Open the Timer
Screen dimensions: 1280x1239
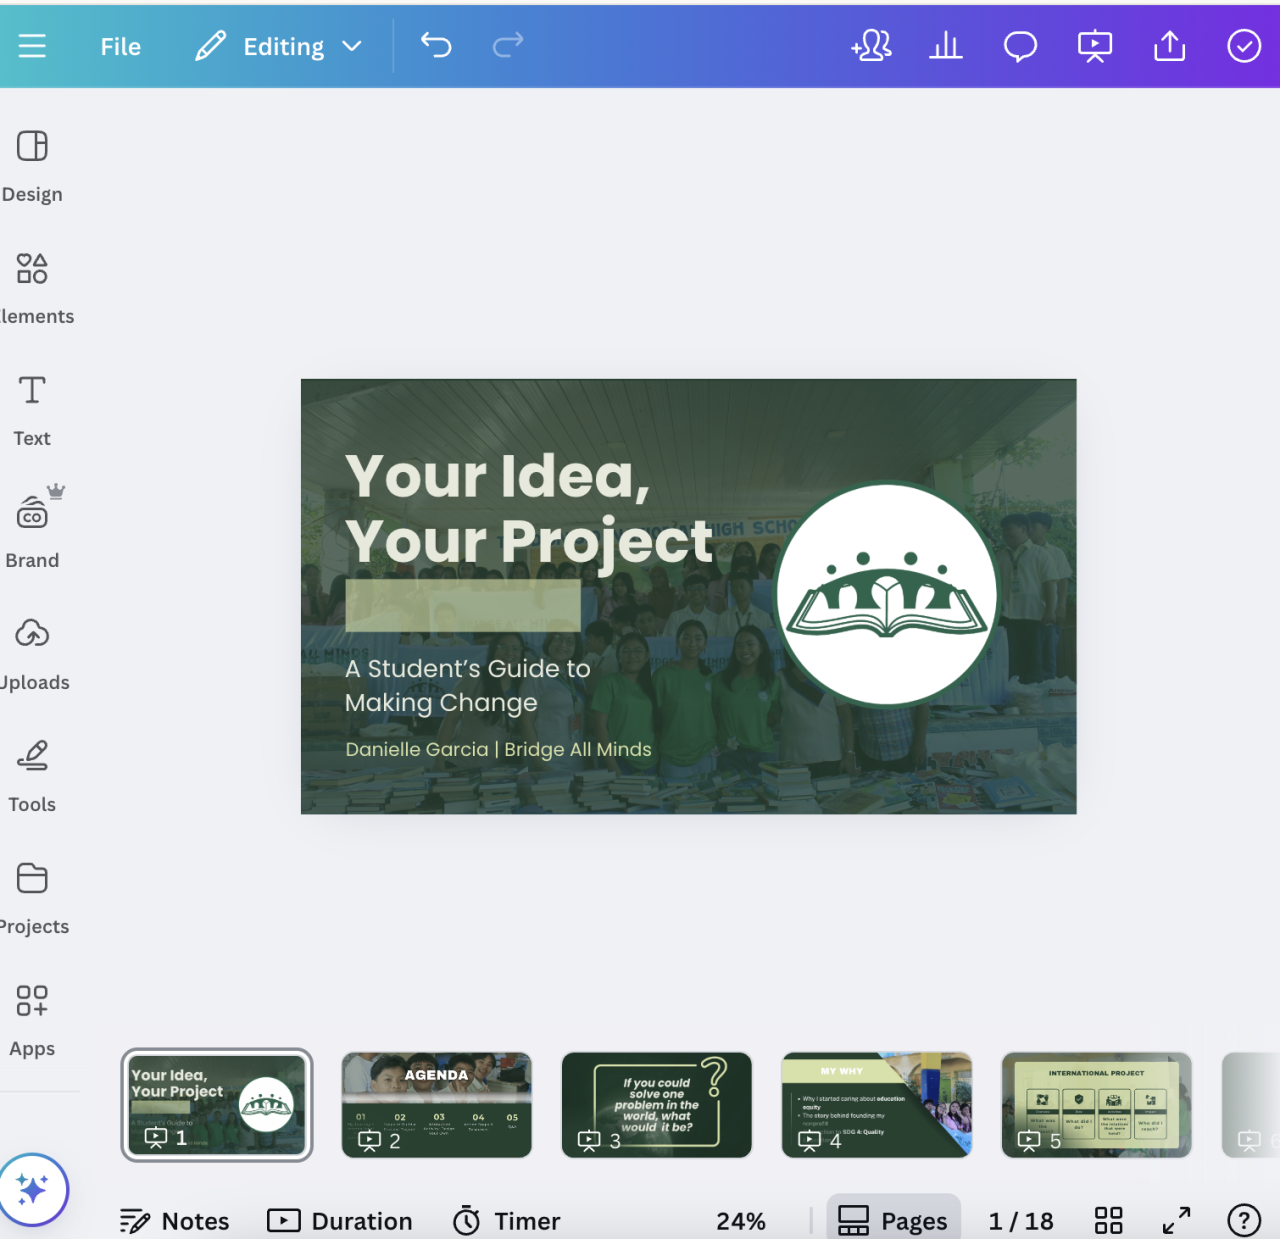point(506,1221)
